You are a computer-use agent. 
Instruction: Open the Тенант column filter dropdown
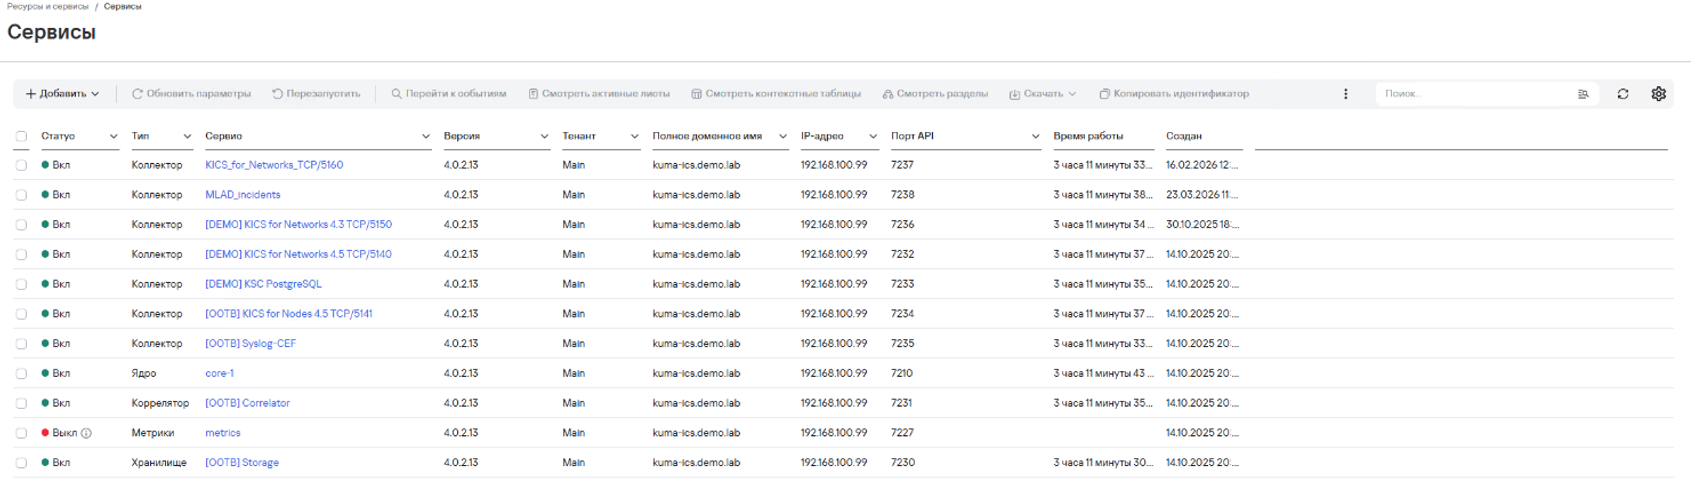634,136
